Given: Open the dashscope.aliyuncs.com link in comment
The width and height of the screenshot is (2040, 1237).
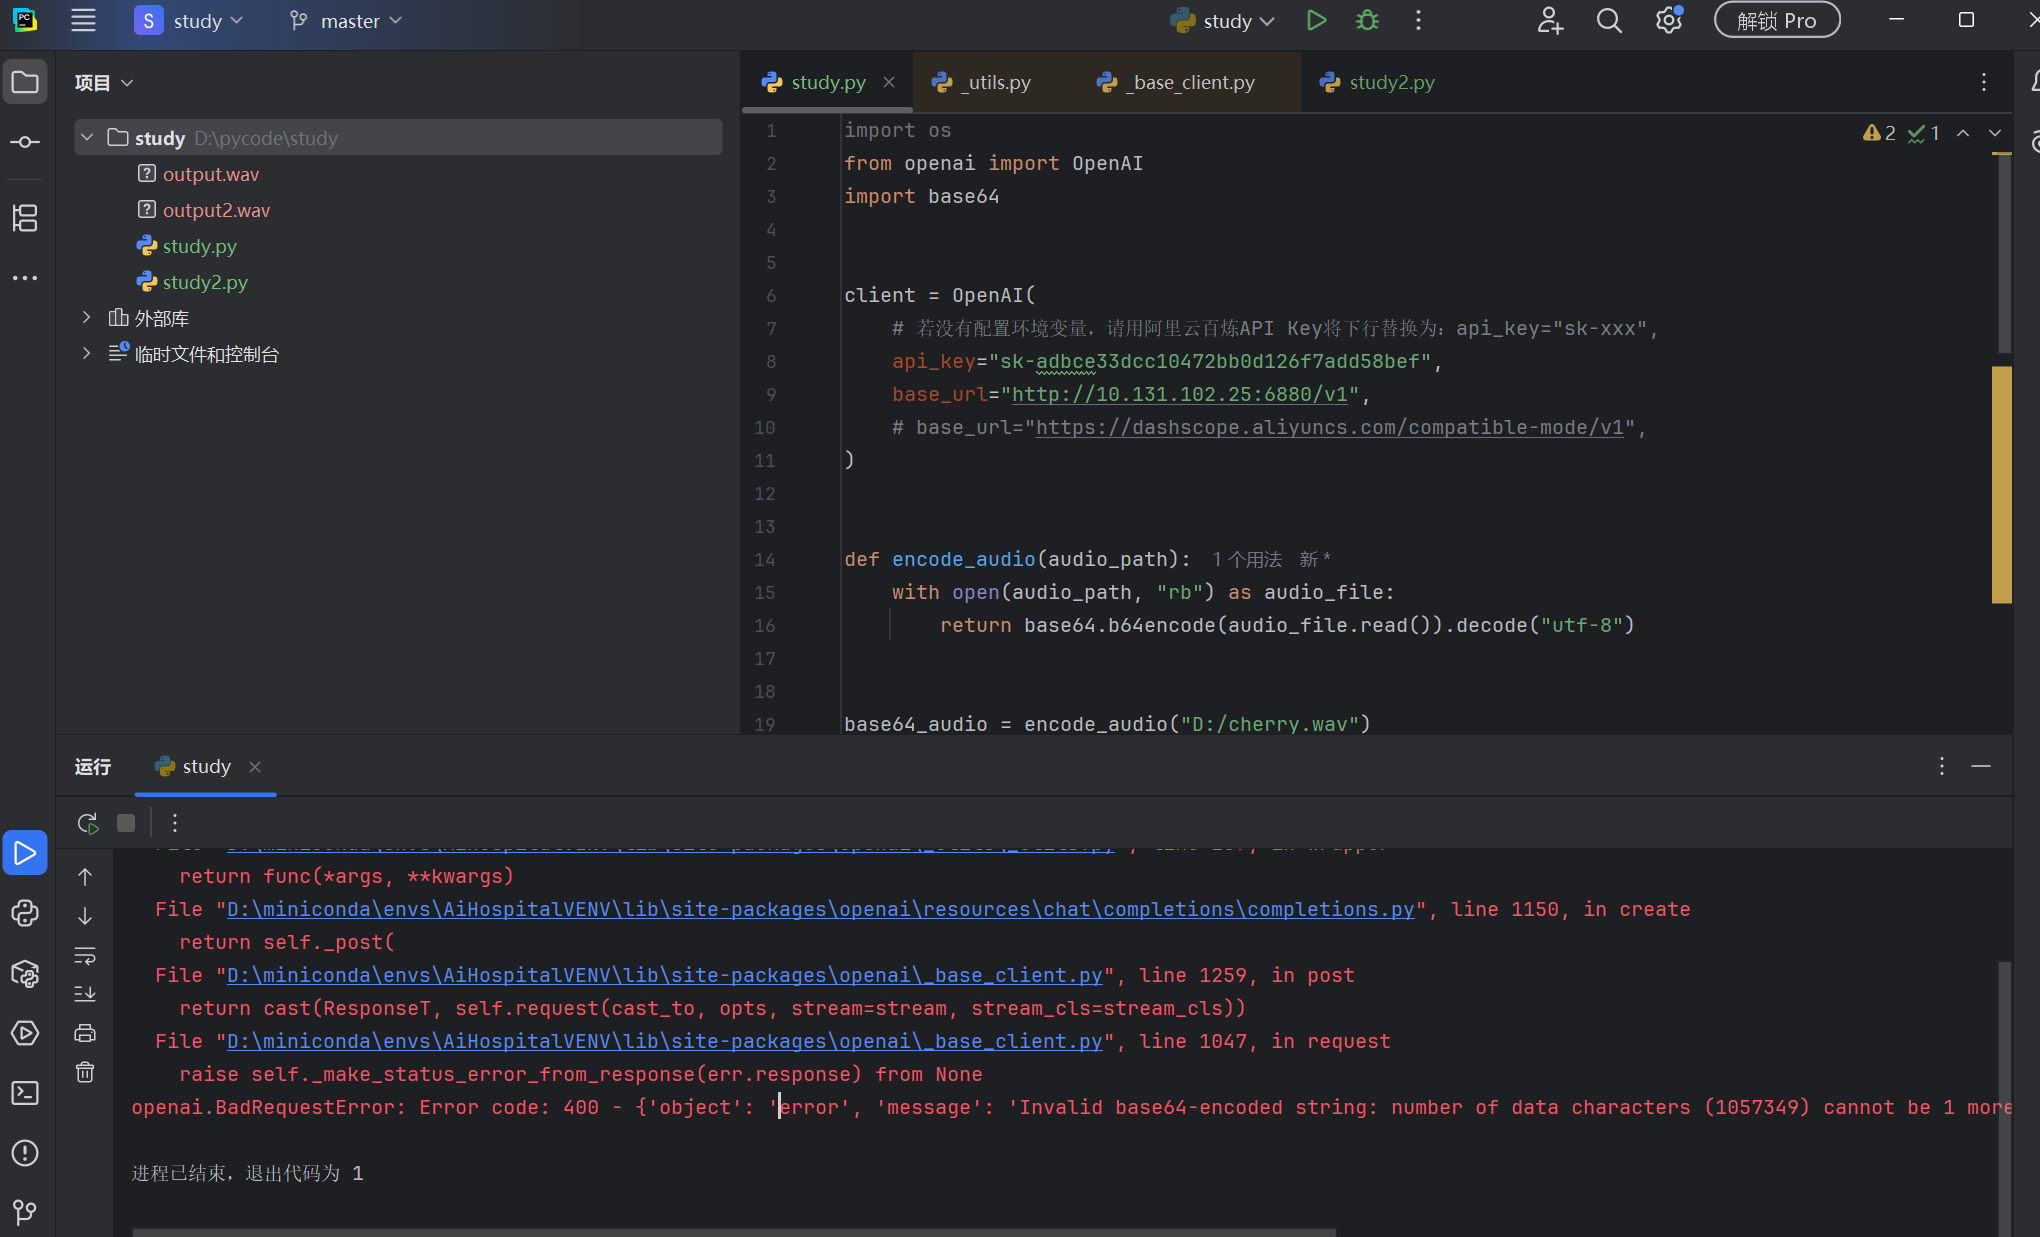Looking at the screenshot, I should tap(1330, 427).
